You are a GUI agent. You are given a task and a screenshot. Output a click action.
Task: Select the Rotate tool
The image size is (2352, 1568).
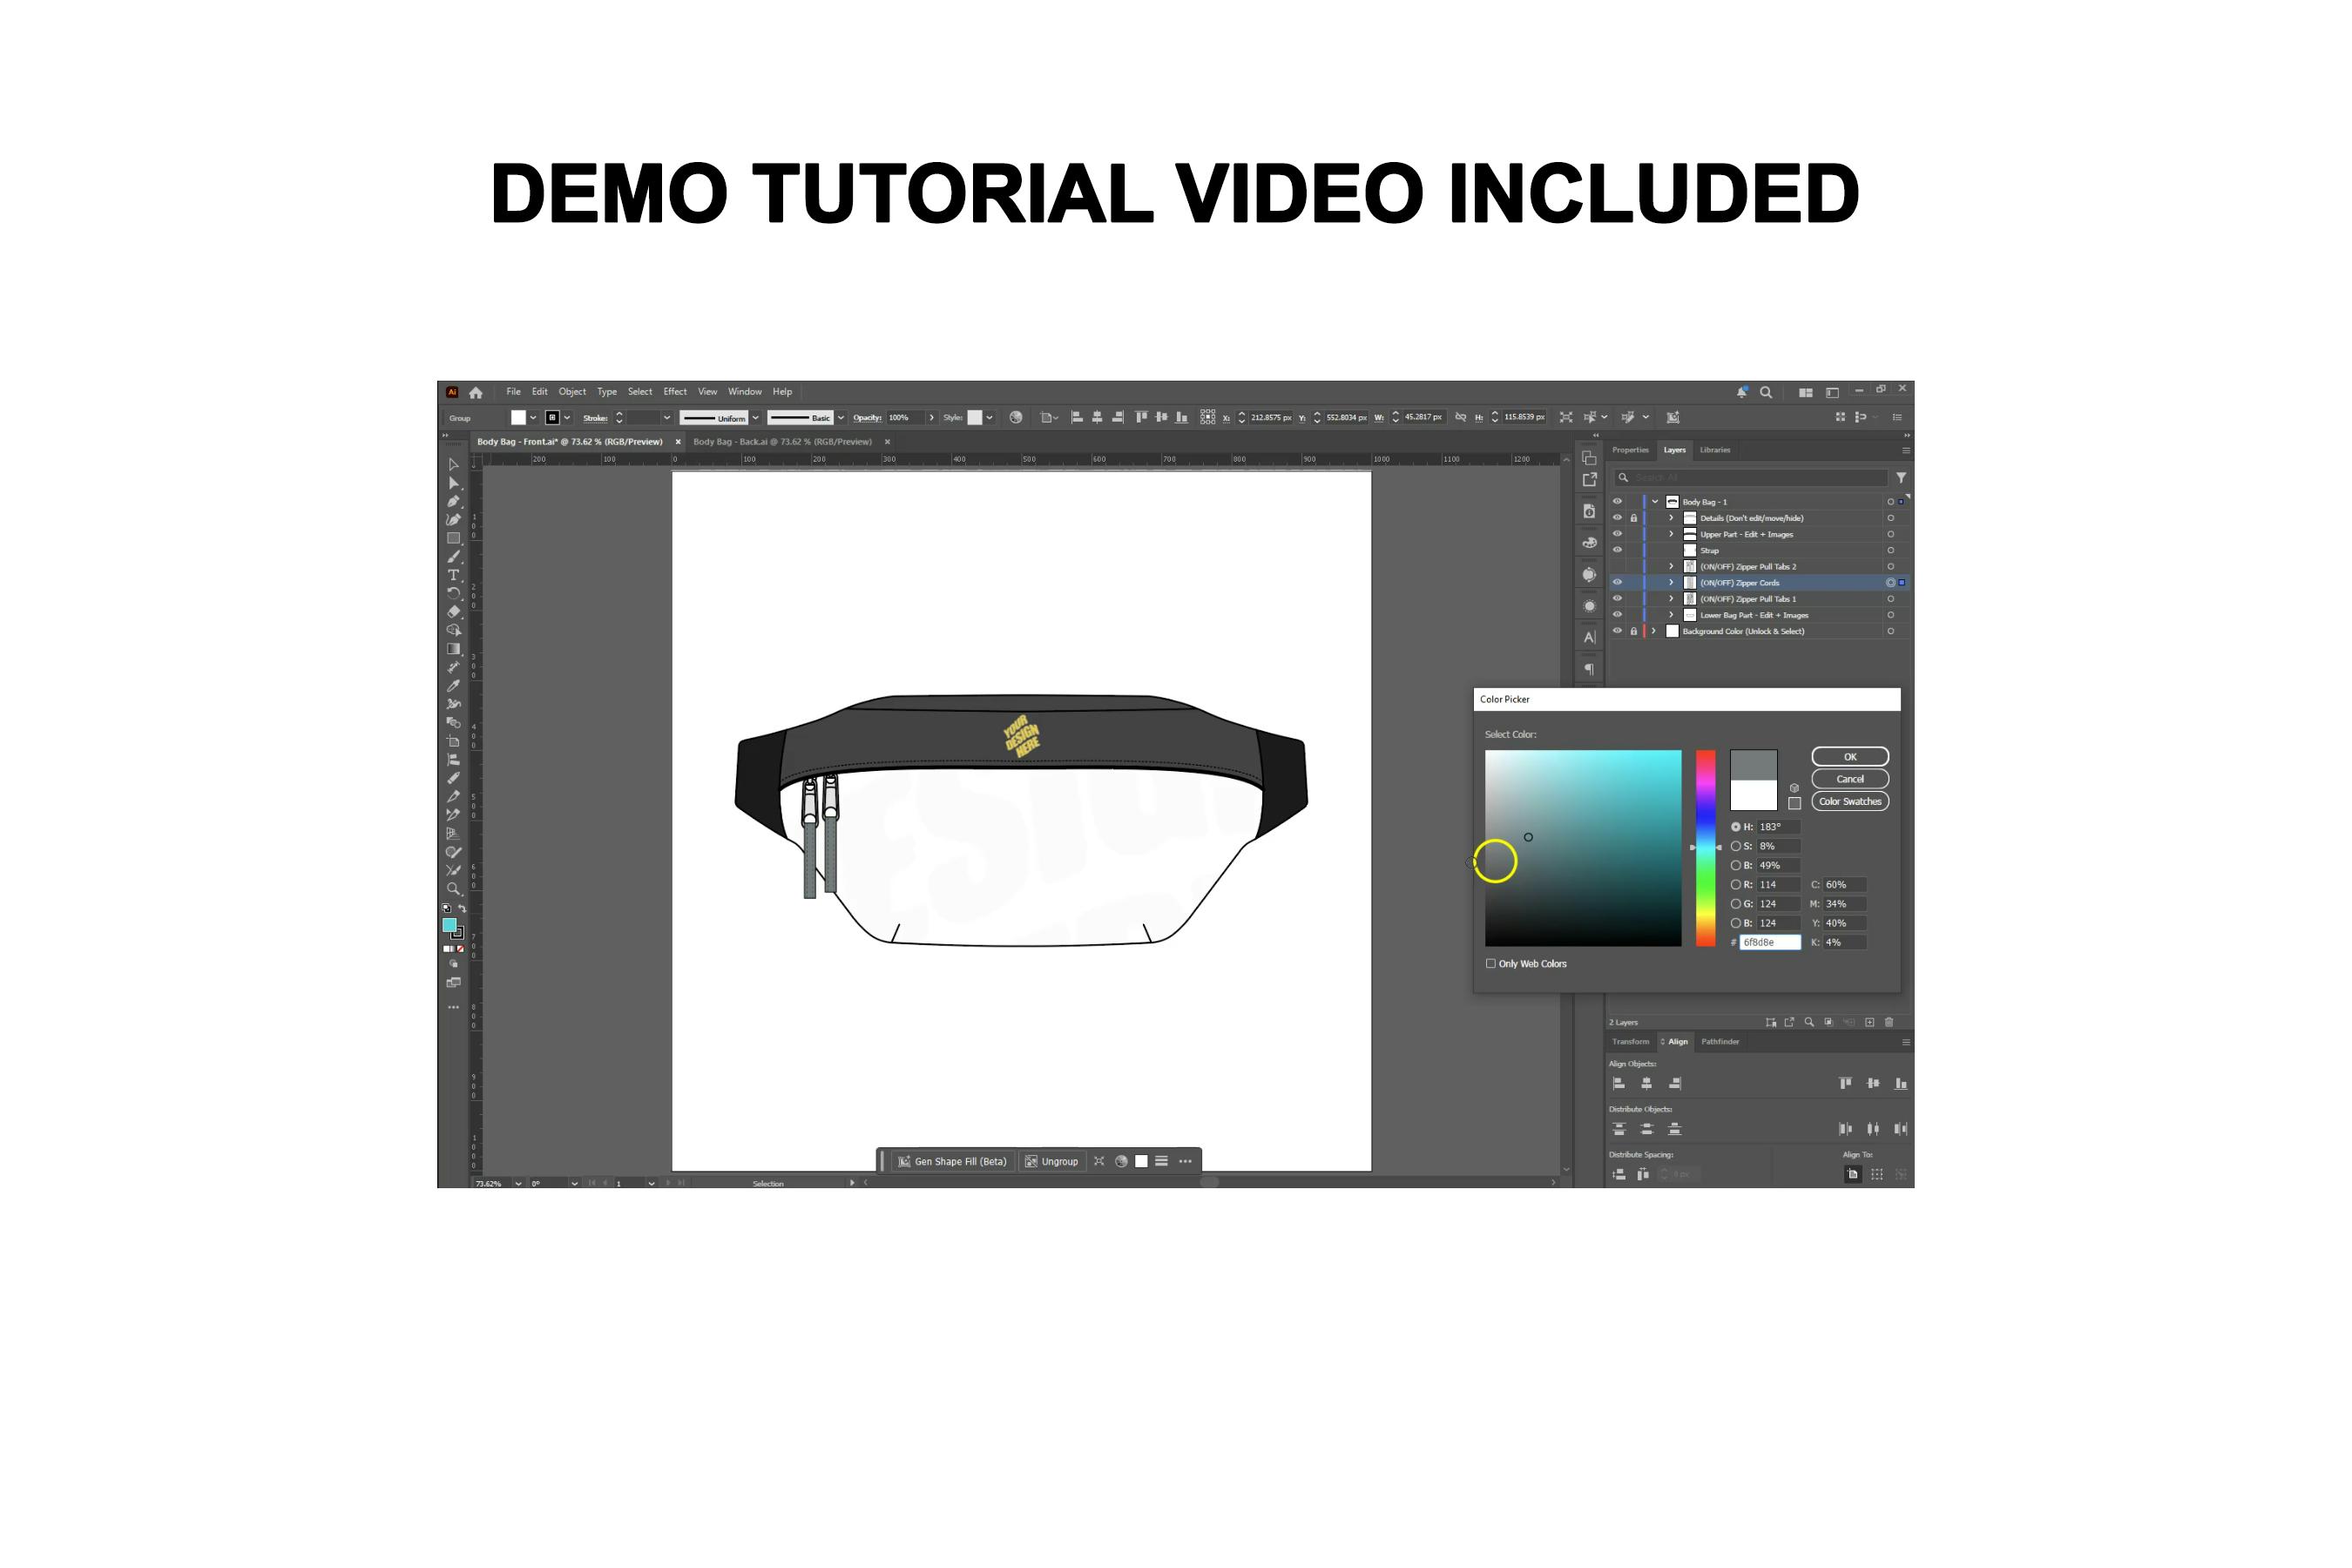tap(453, 593)
